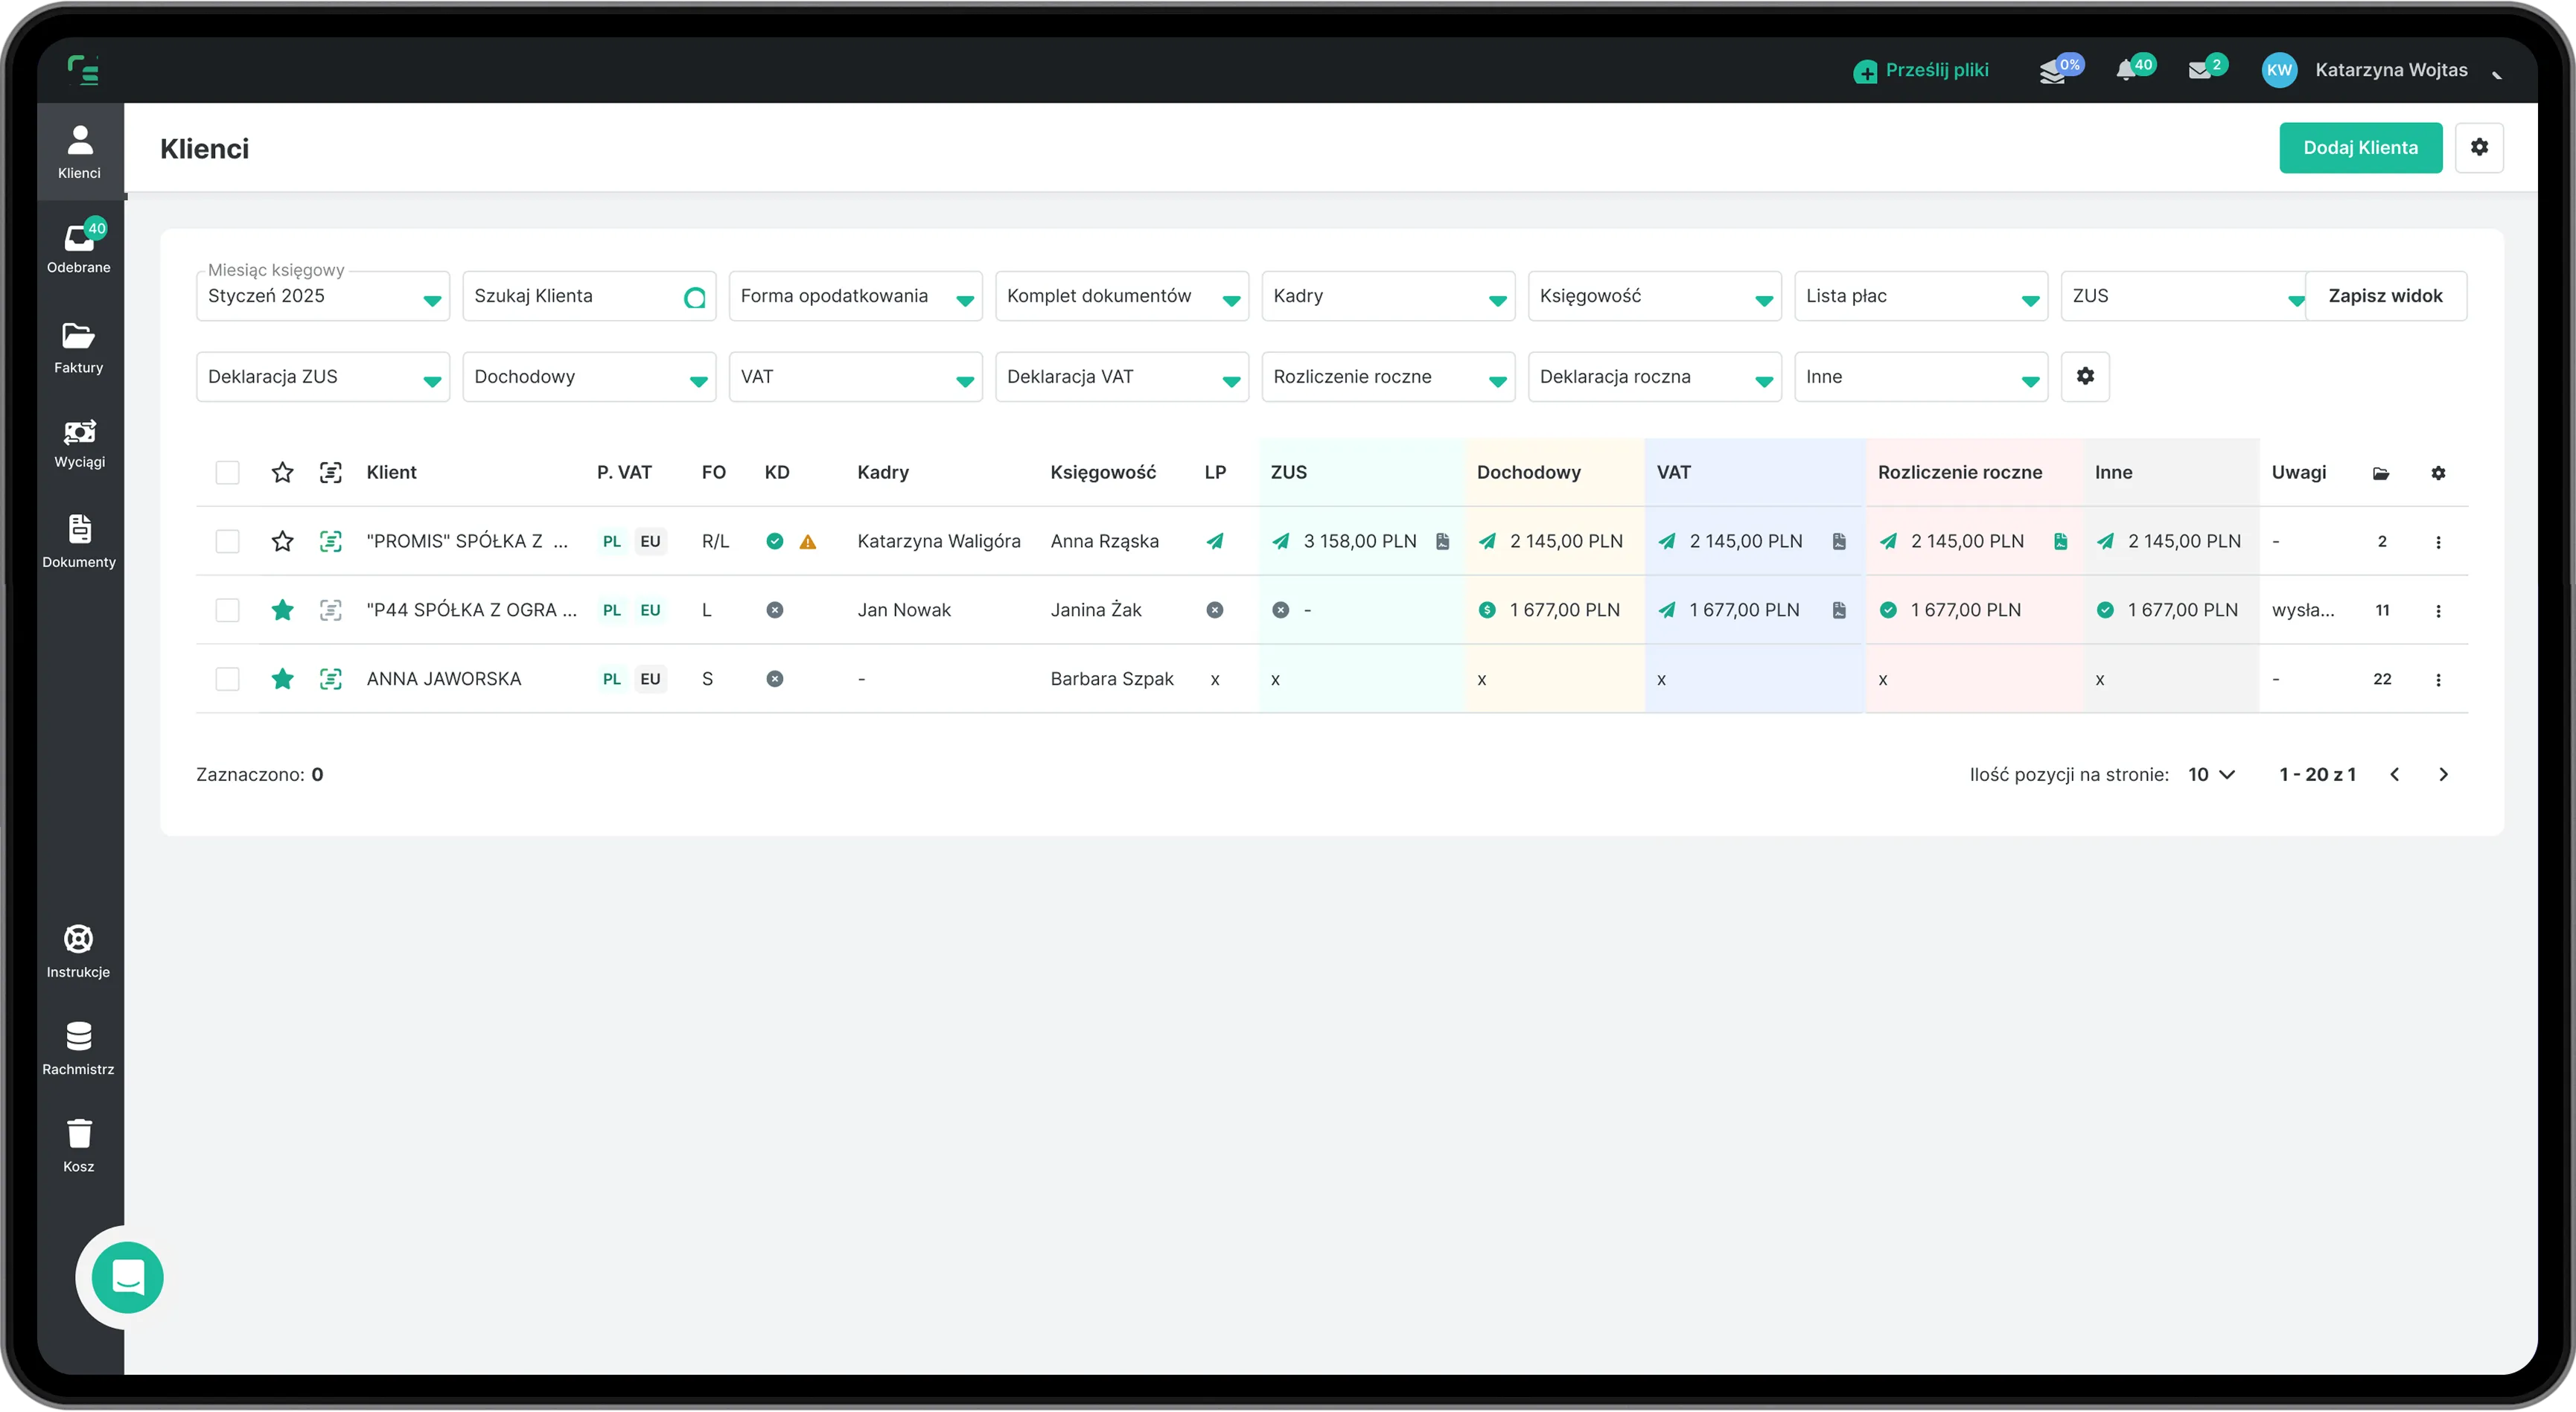This screenshot has height=1412, width=2576.
Task: Open the three-dot menu for ANNA JAWORSKA
Action: pos(2438,680)
